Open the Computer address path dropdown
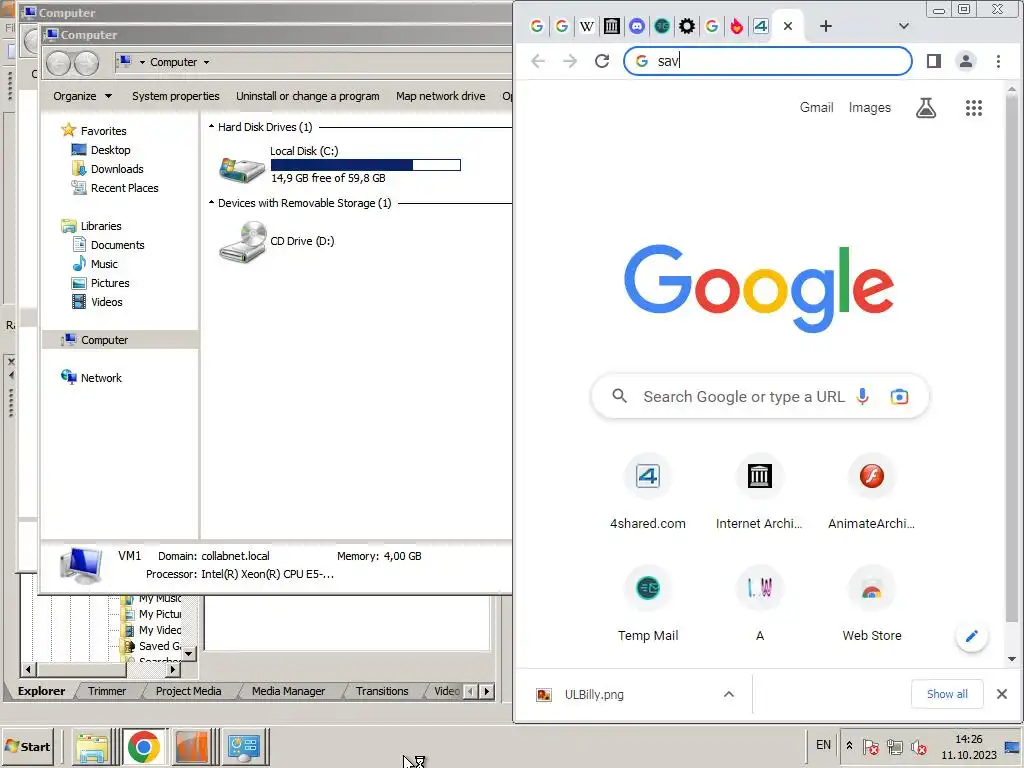Screen dimensions: 1024x768 point(206,62)
